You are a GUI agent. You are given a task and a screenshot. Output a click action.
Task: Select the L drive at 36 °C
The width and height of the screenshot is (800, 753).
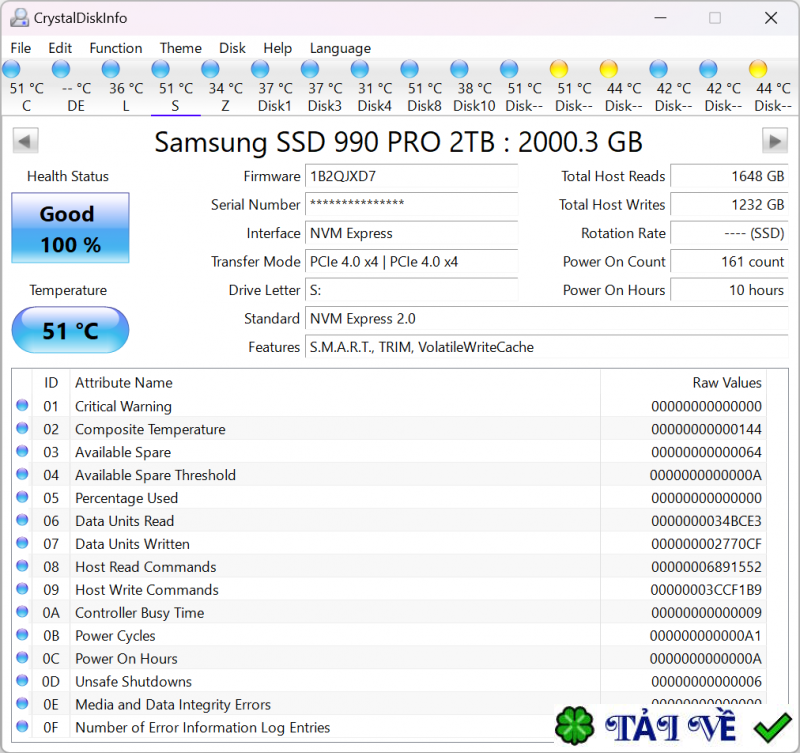(111, 69)
